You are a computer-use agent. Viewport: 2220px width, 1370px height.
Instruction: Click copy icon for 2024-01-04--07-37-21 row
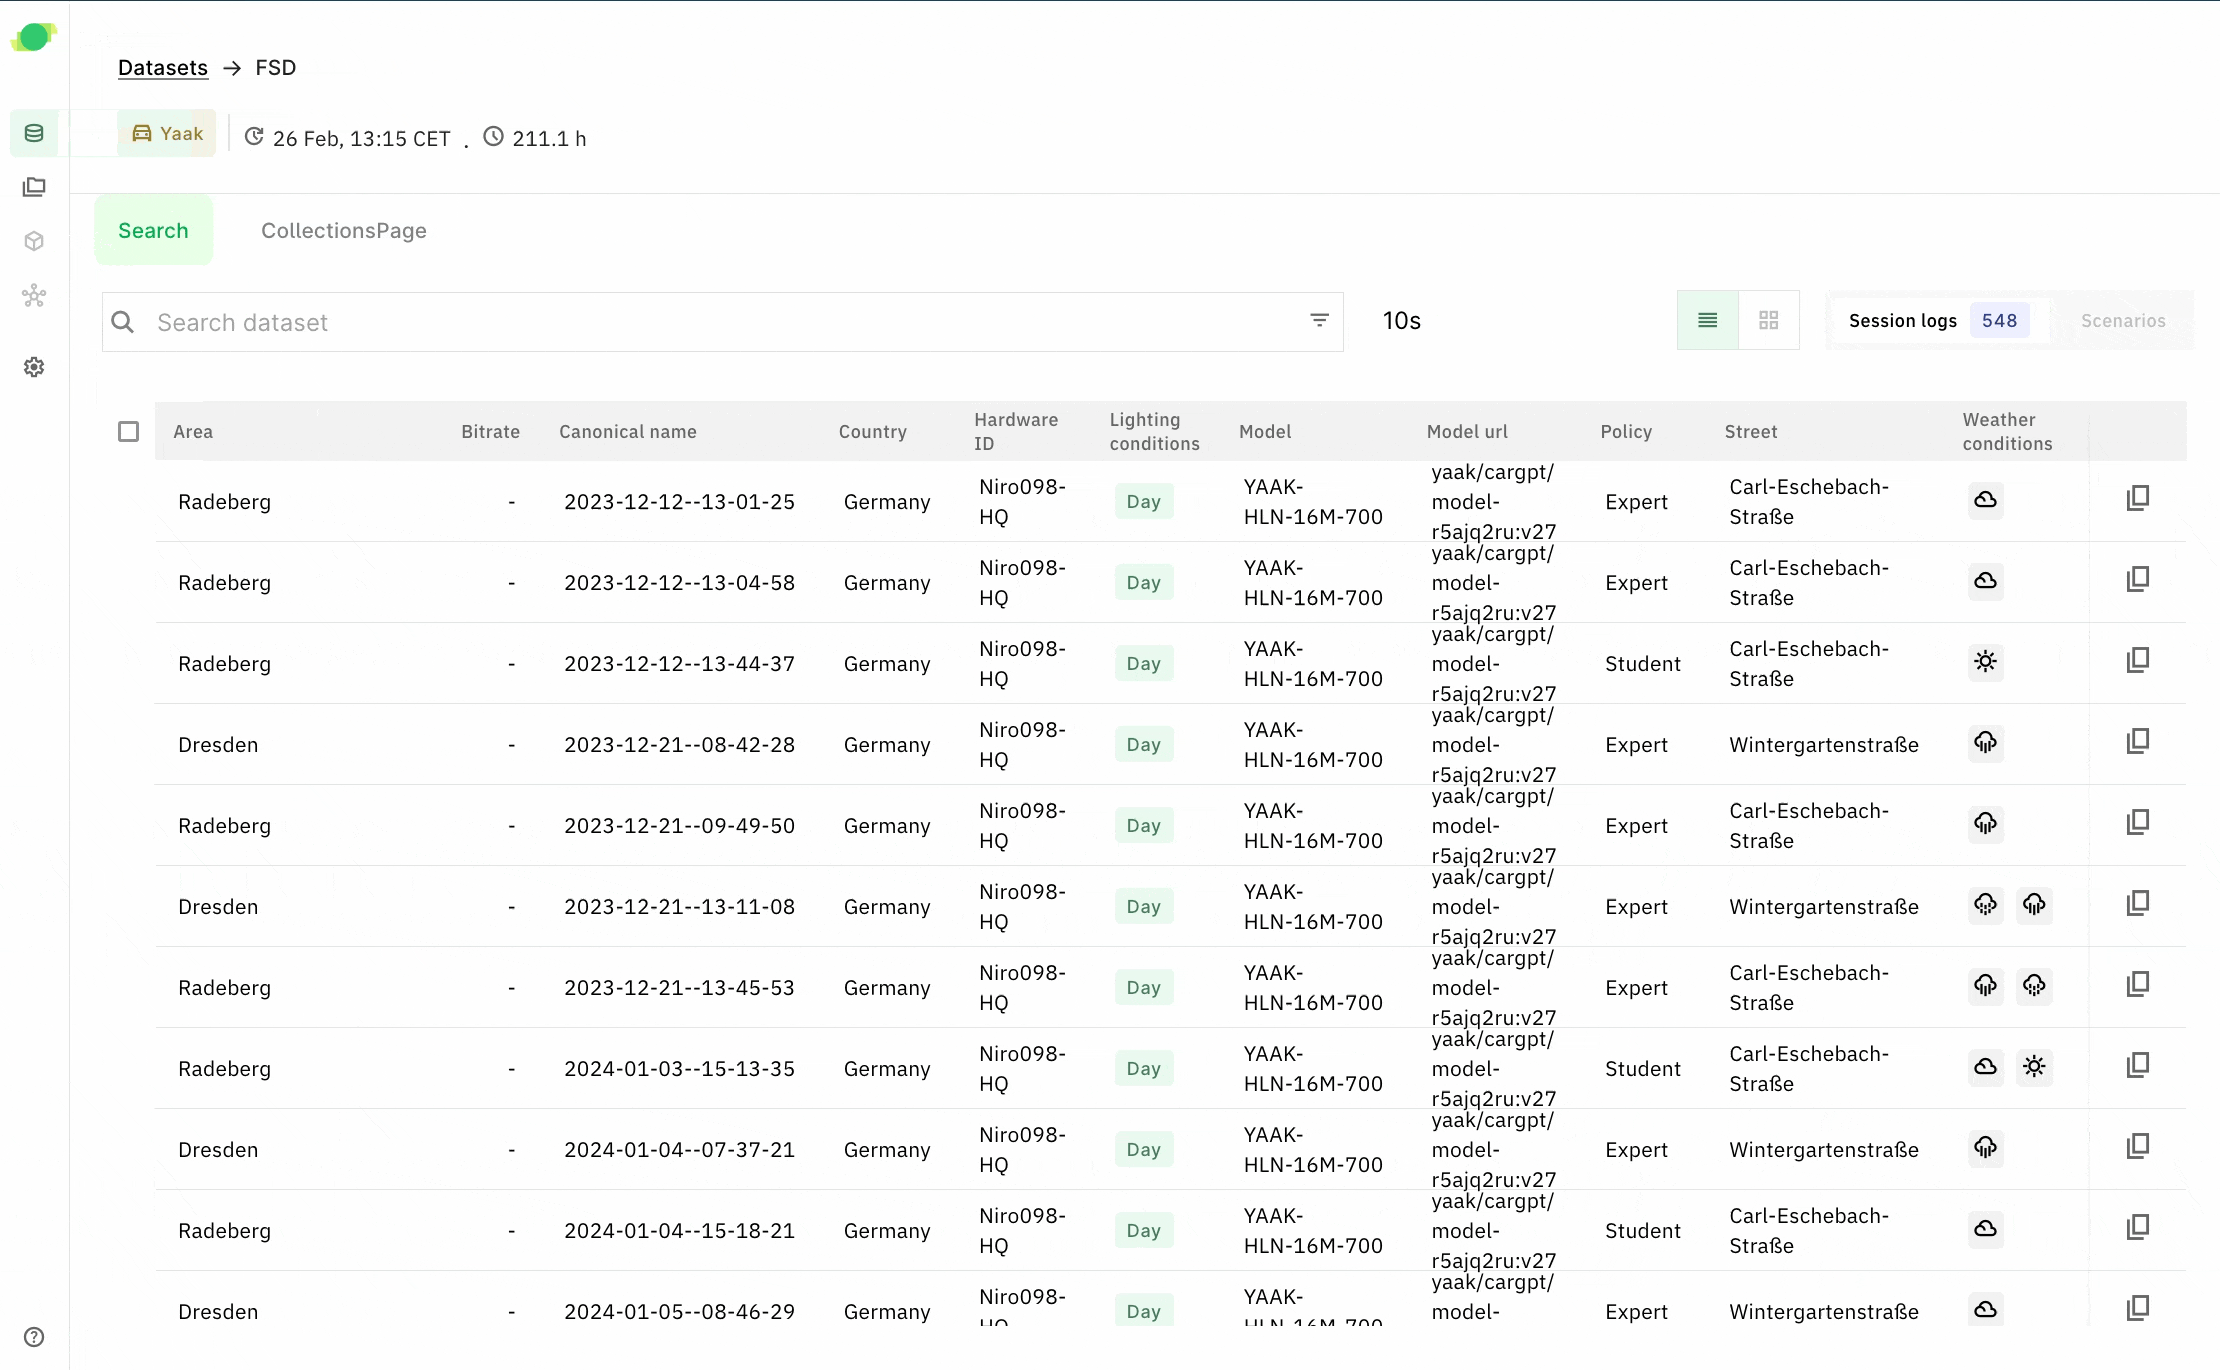tap(2137, 1146)
